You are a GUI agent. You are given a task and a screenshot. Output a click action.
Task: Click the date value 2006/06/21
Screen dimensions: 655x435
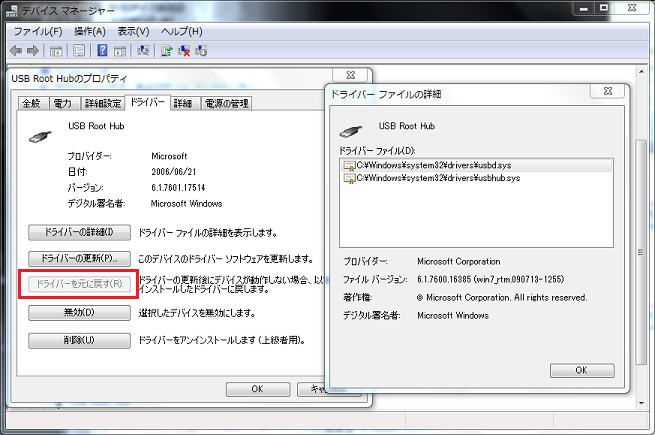[x=174, y=172]
